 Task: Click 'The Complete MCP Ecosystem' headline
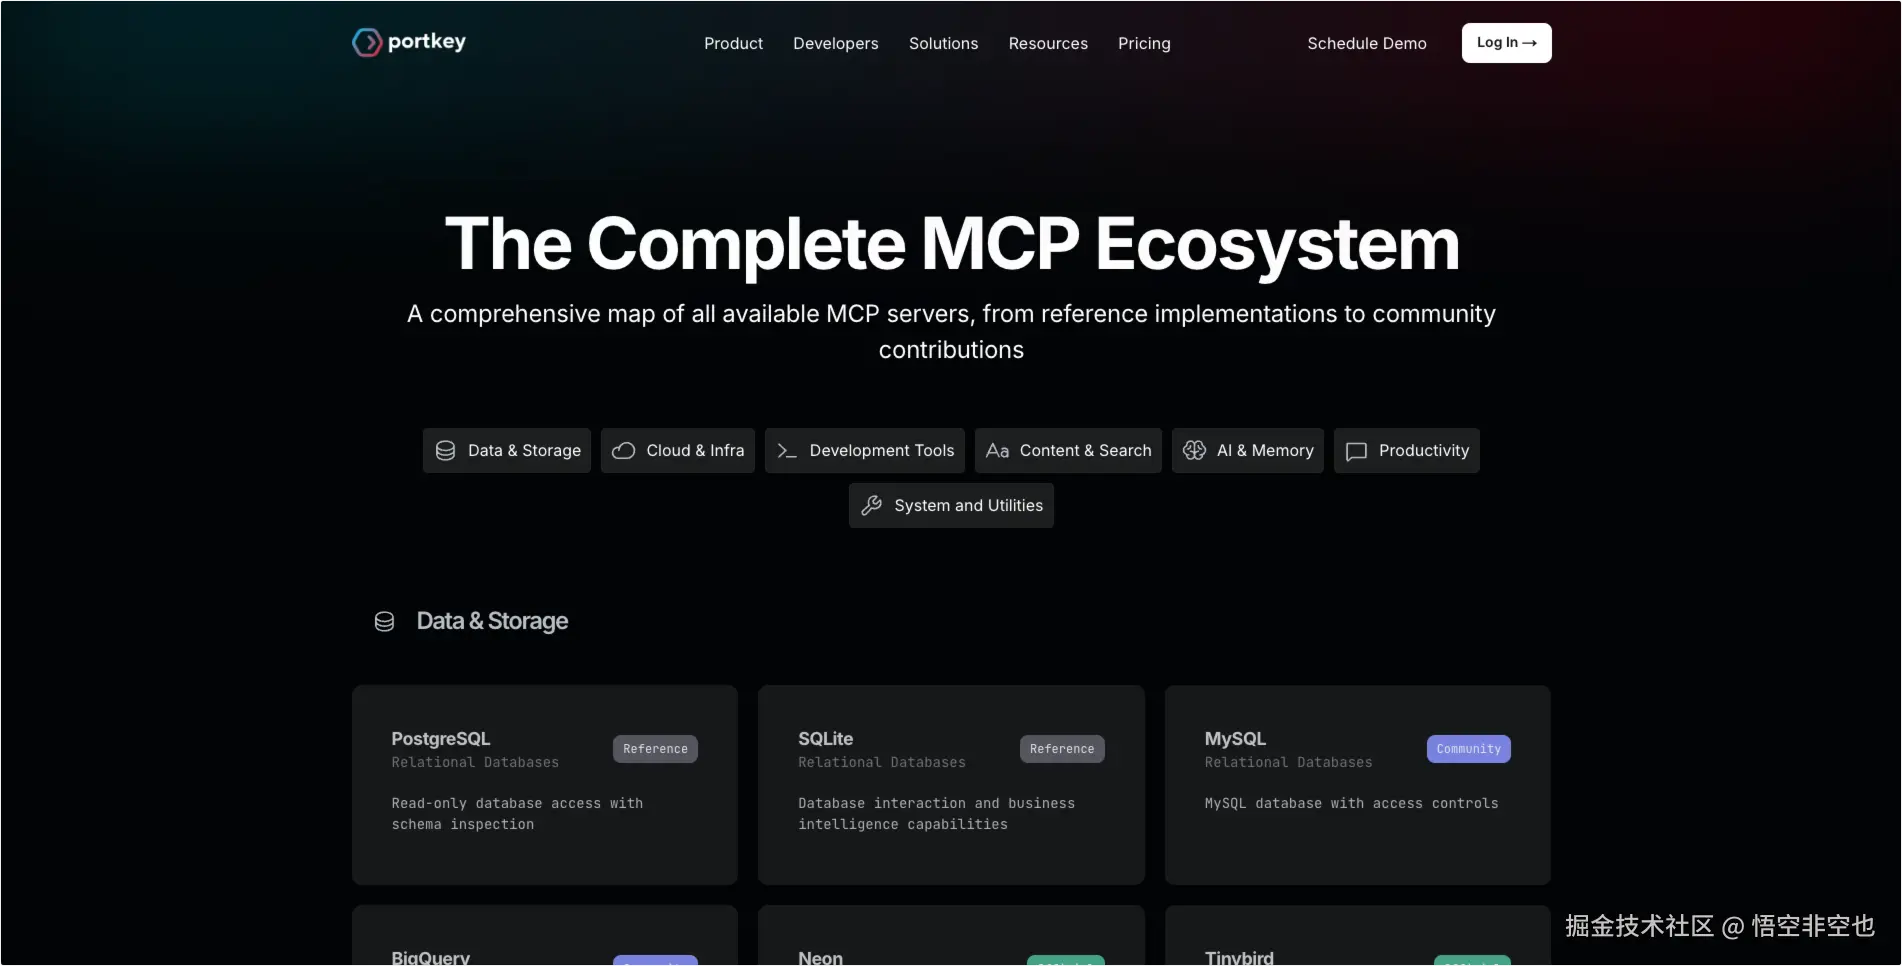[x=952, y=244]
